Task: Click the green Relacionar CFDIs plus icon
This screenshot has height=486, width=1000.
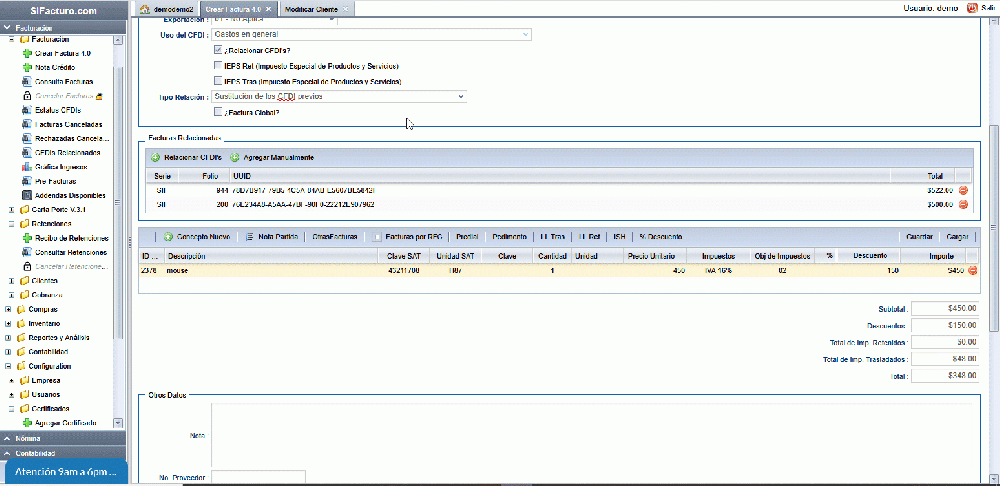Action: (x=155, y=158)
